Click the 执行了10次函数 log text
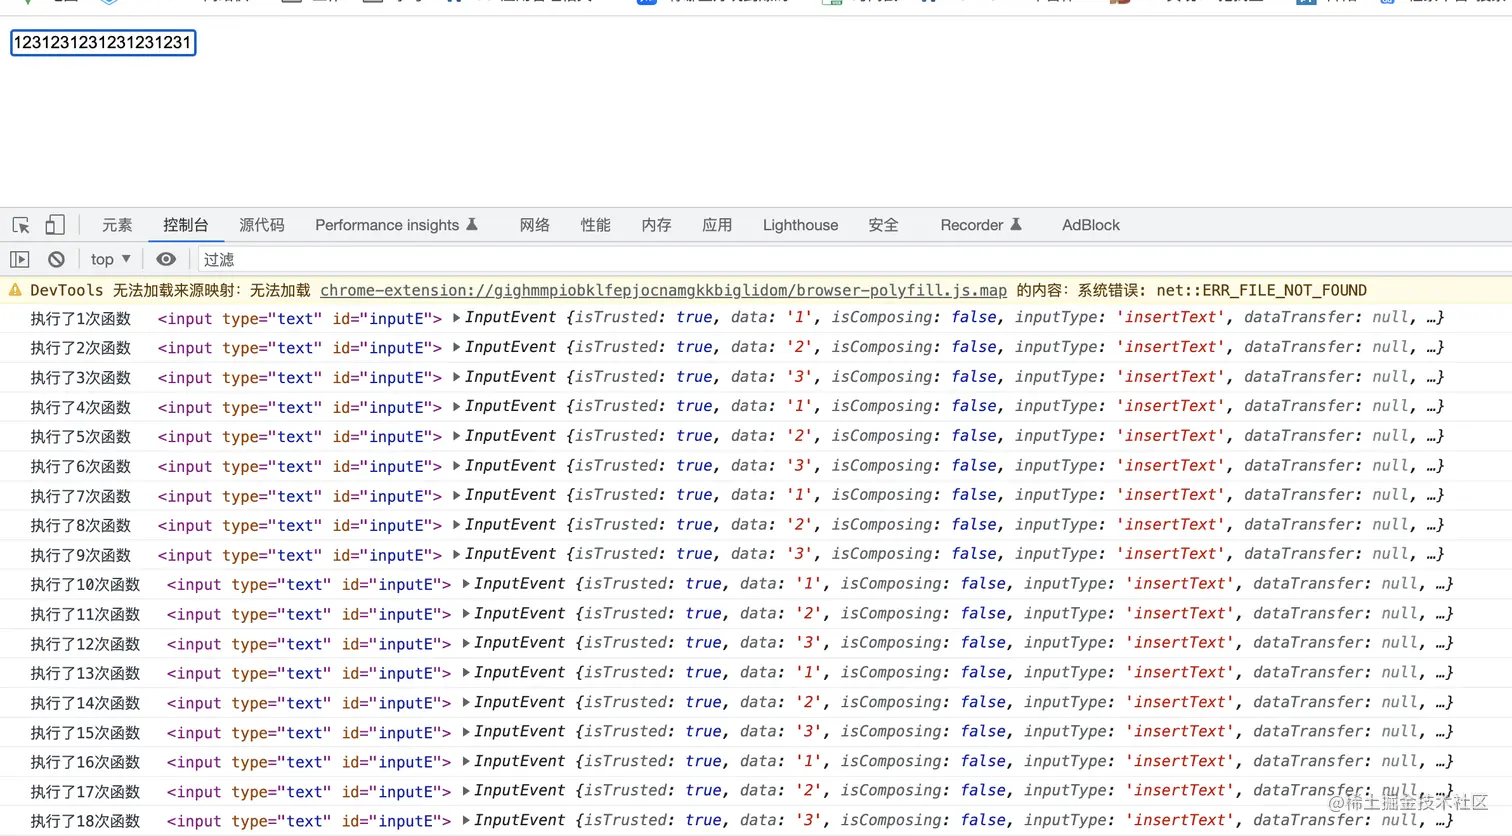Viewport: 1512px width, 836px height. coord(85,585)
